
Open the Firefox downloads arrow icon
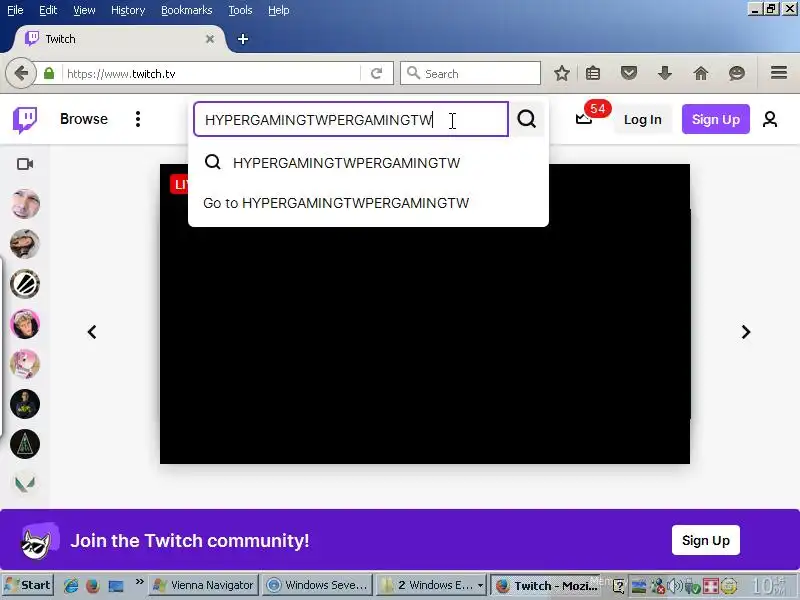click(665, 73)
